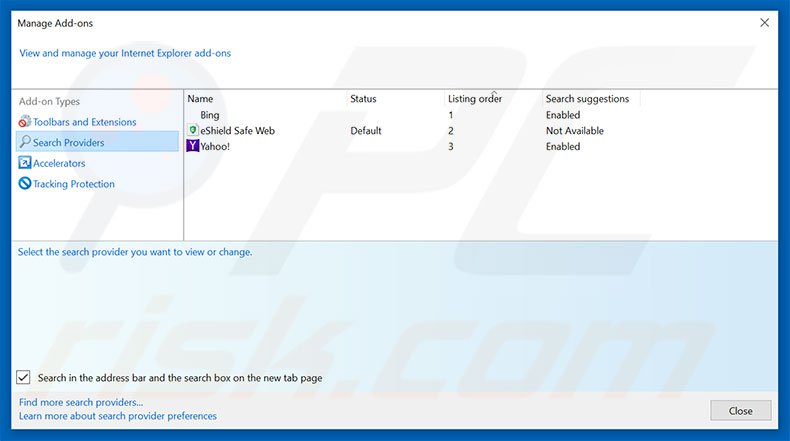Sort by the Listing order column header
The image size is (790, 441).
475,99
